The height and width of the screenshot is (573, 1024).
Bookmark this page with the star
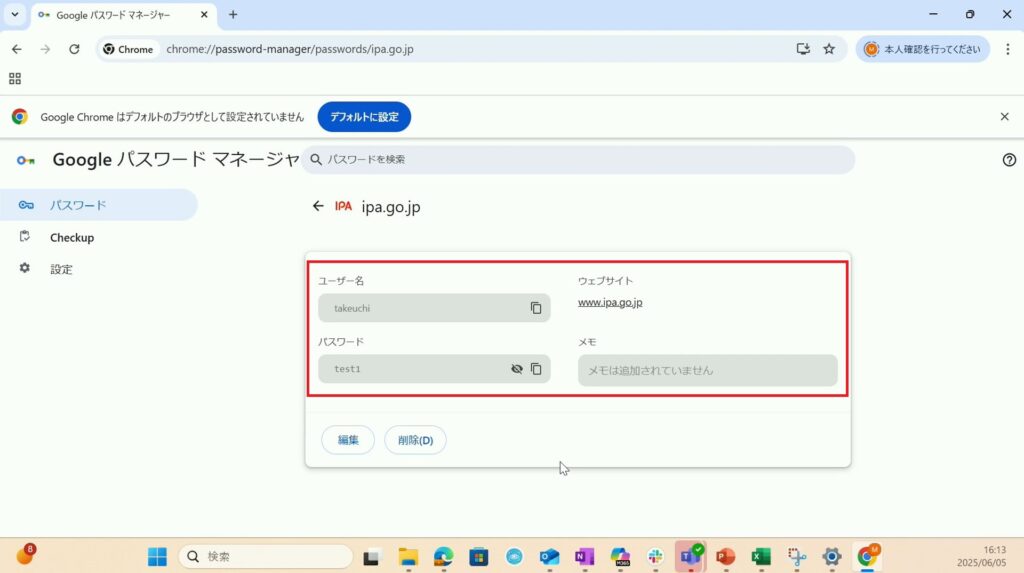(x=829, y=49)
